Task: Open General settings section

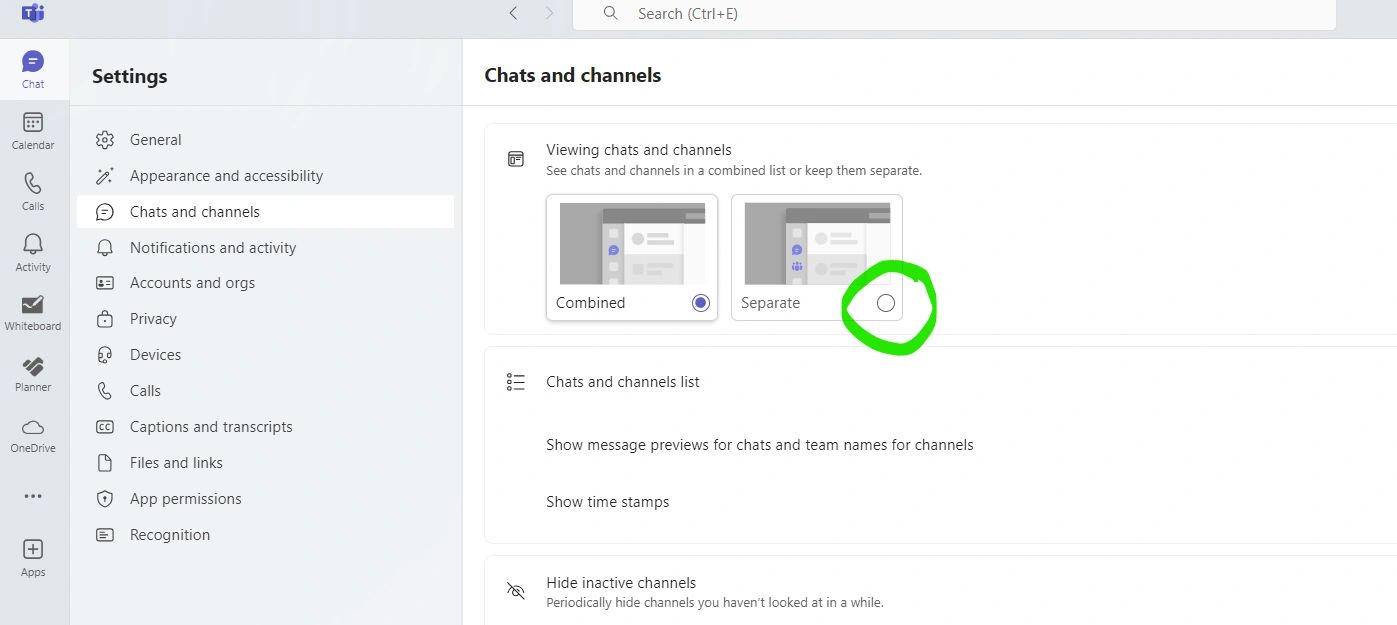Action: pyautogui.click(x=156, y=140)
